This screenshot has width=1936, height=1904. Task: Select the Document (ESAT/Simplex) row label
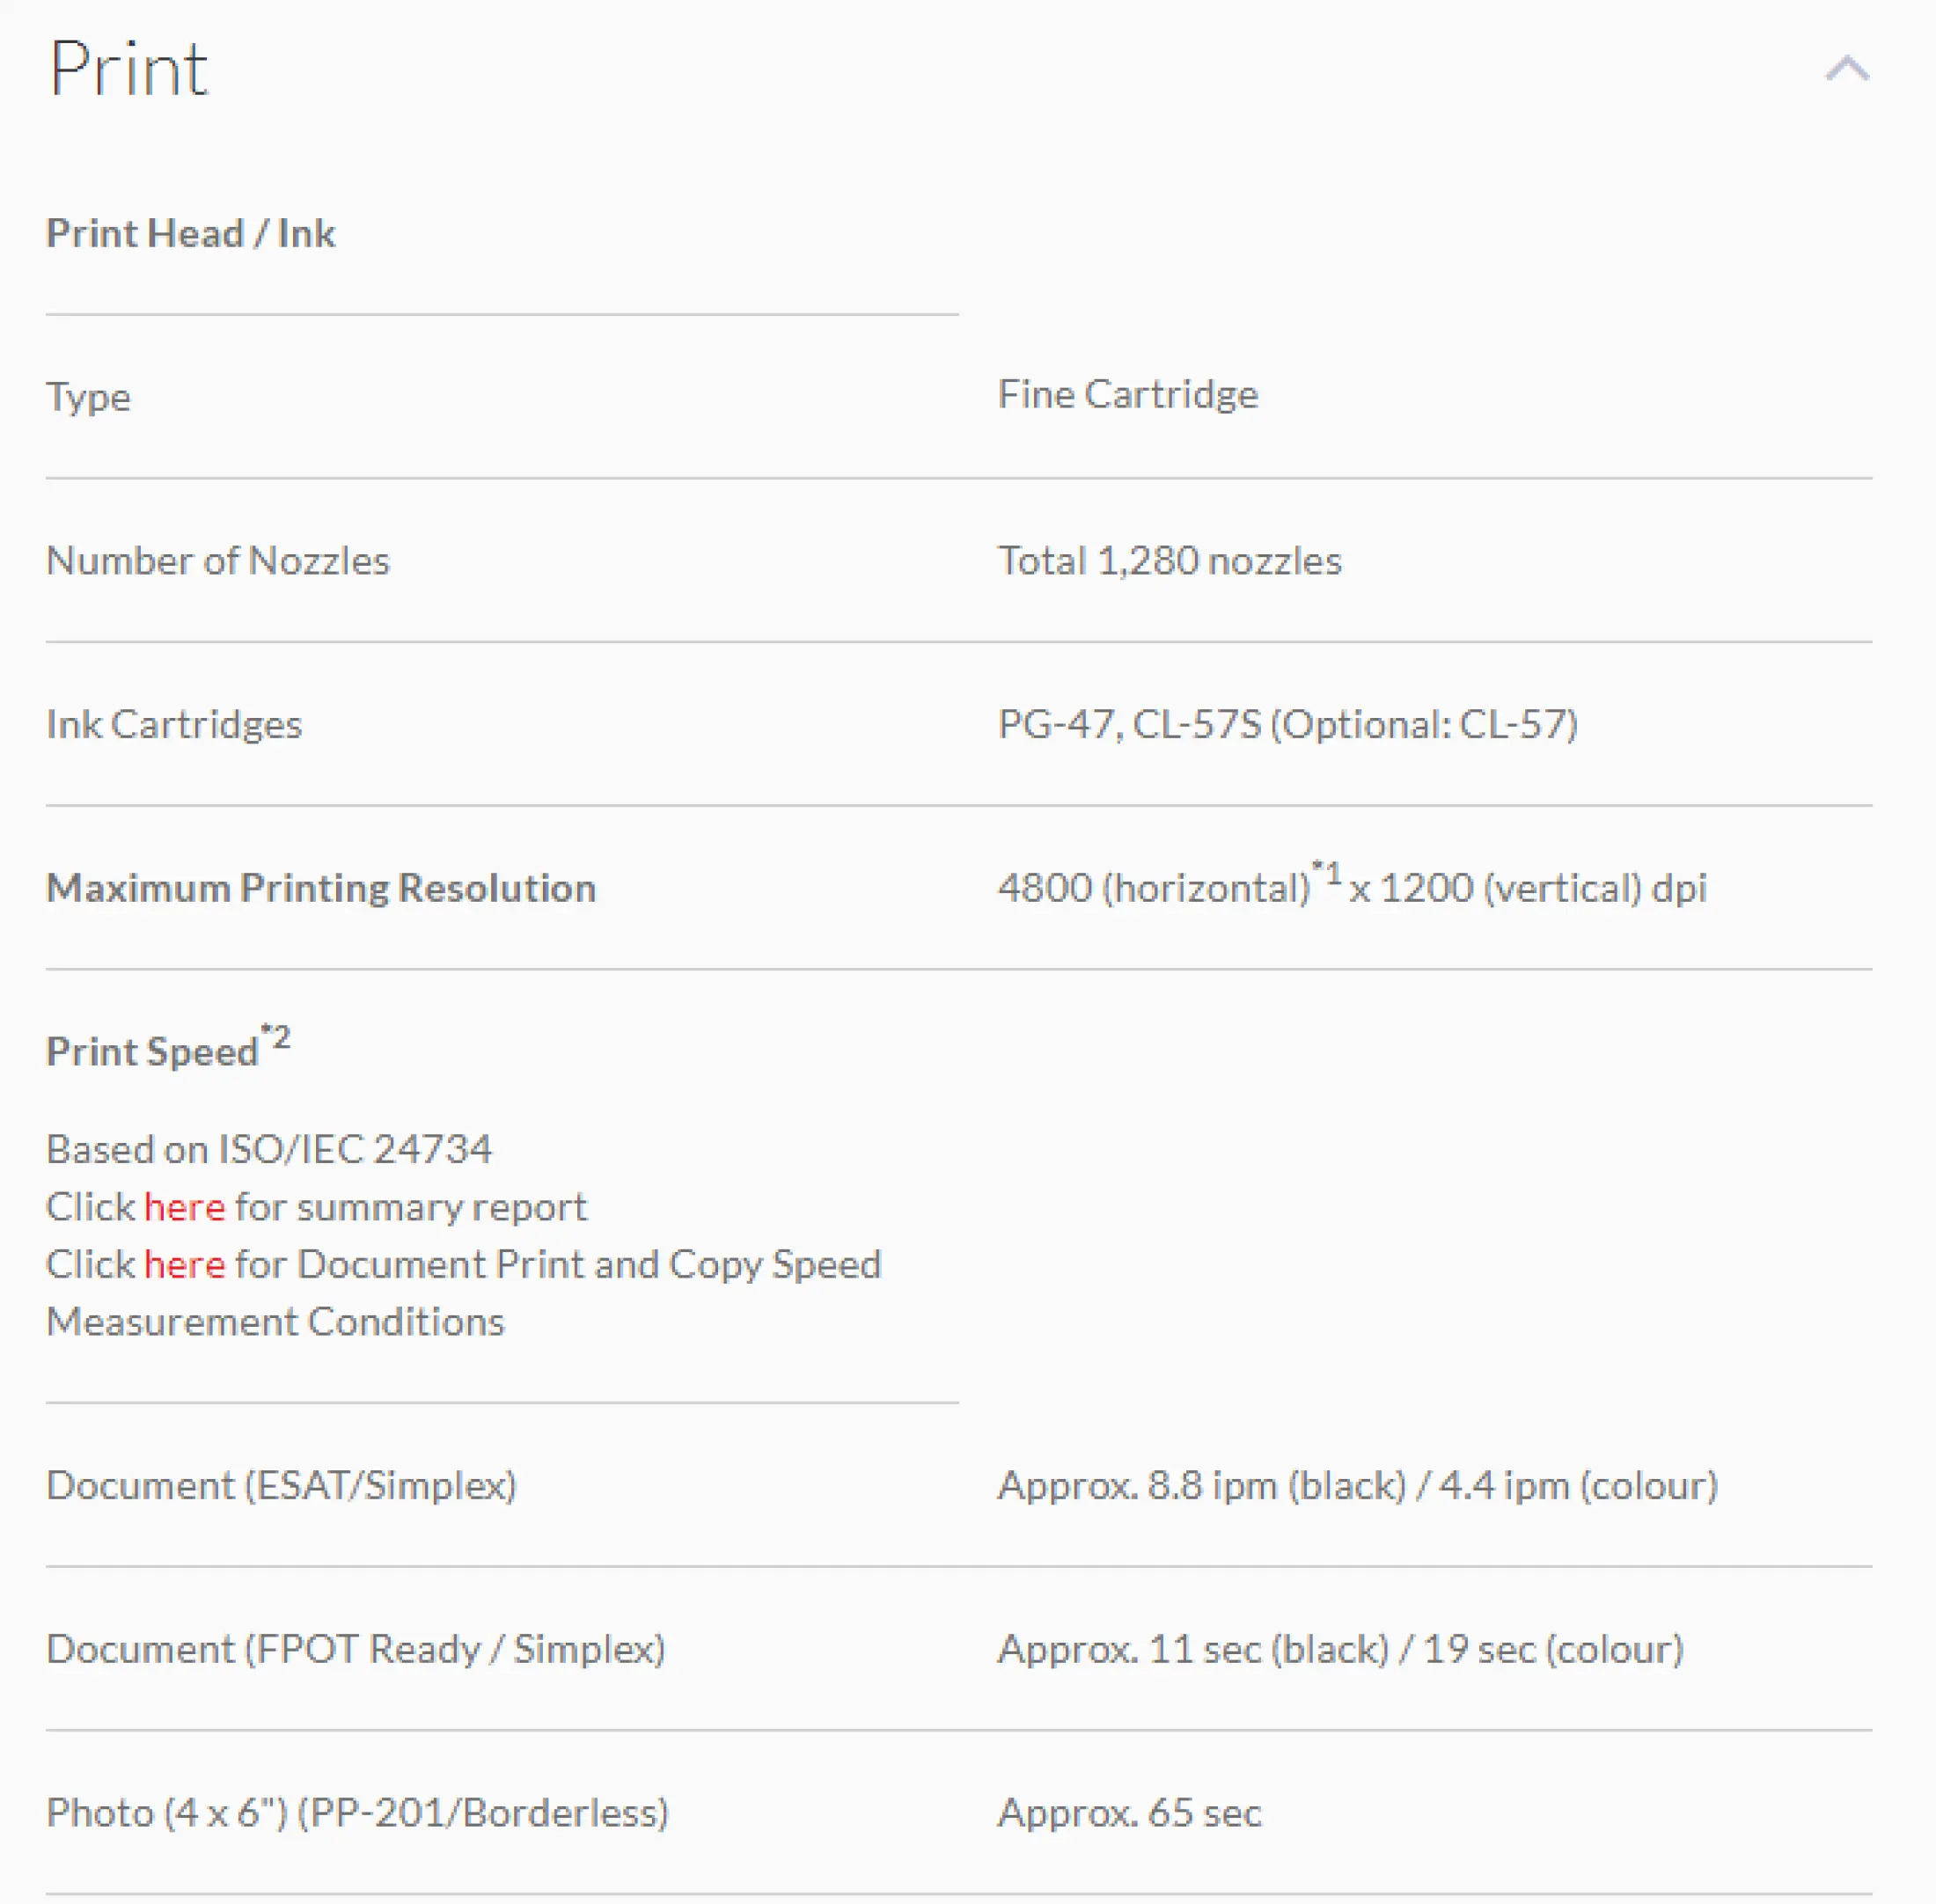281,1486
